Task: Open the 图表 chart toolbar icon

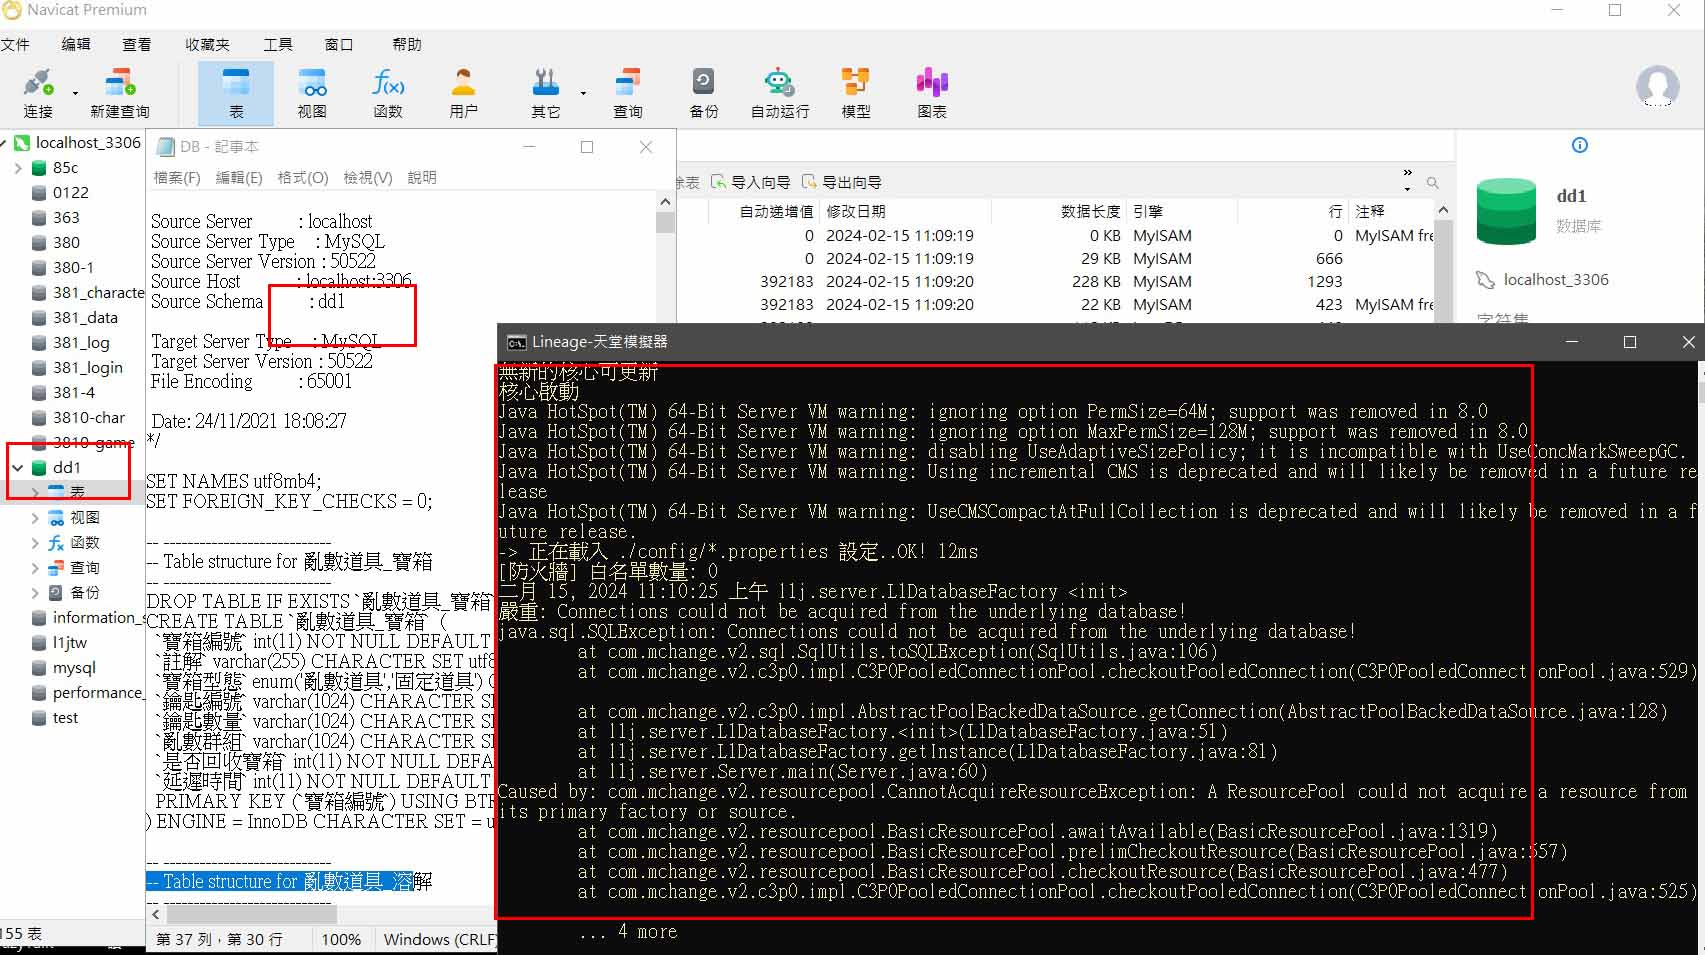Action: (x=932, y=92)
